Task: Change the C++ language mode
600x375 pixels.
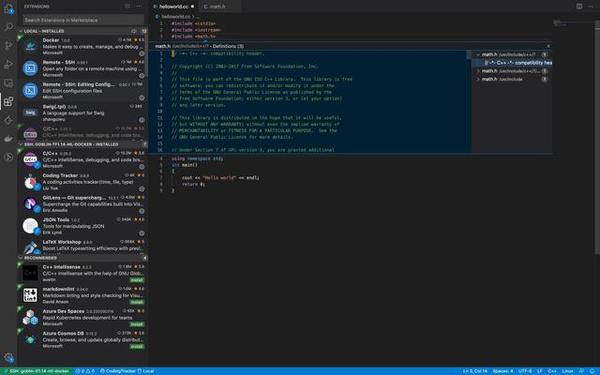Action: click(x=552, y=371)
